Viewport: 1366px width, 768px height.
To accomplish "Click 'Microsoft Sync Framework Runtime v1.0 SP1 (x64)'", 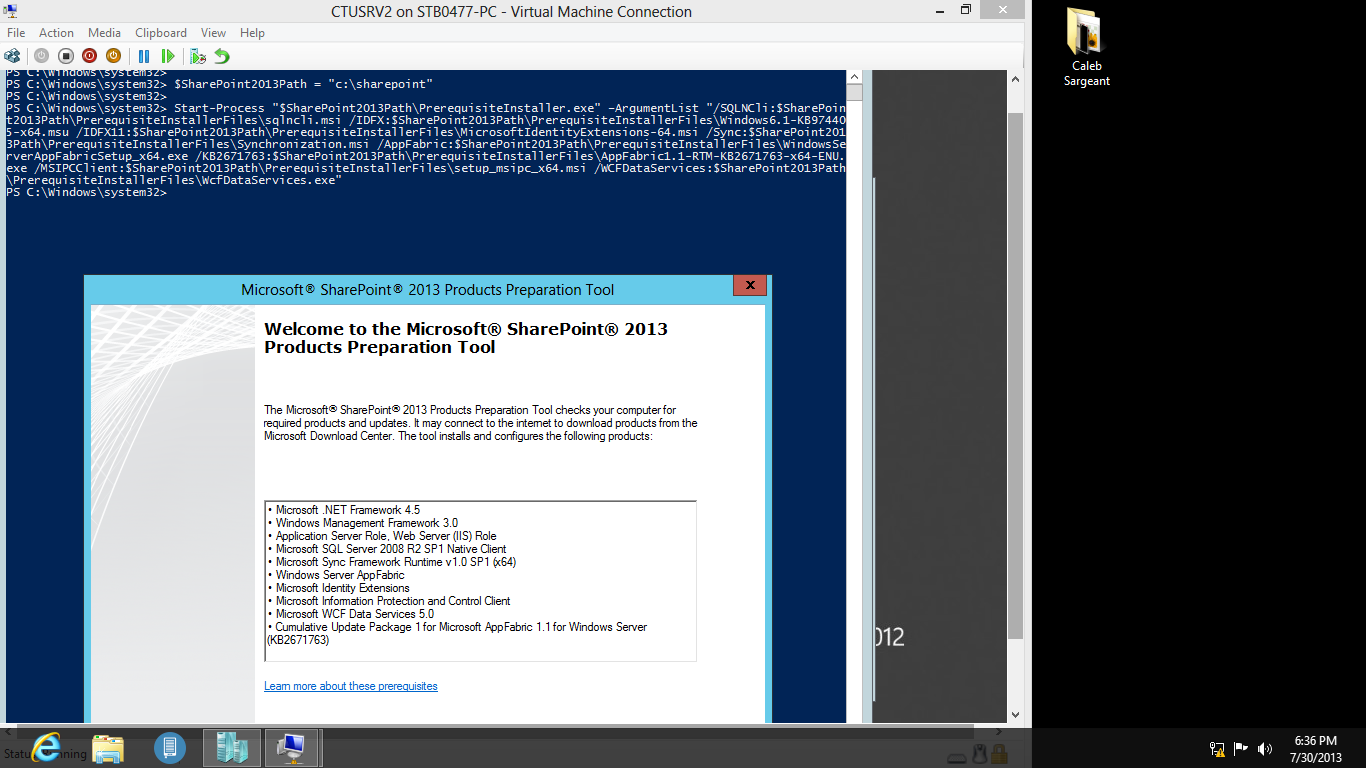I will [396, 562].
